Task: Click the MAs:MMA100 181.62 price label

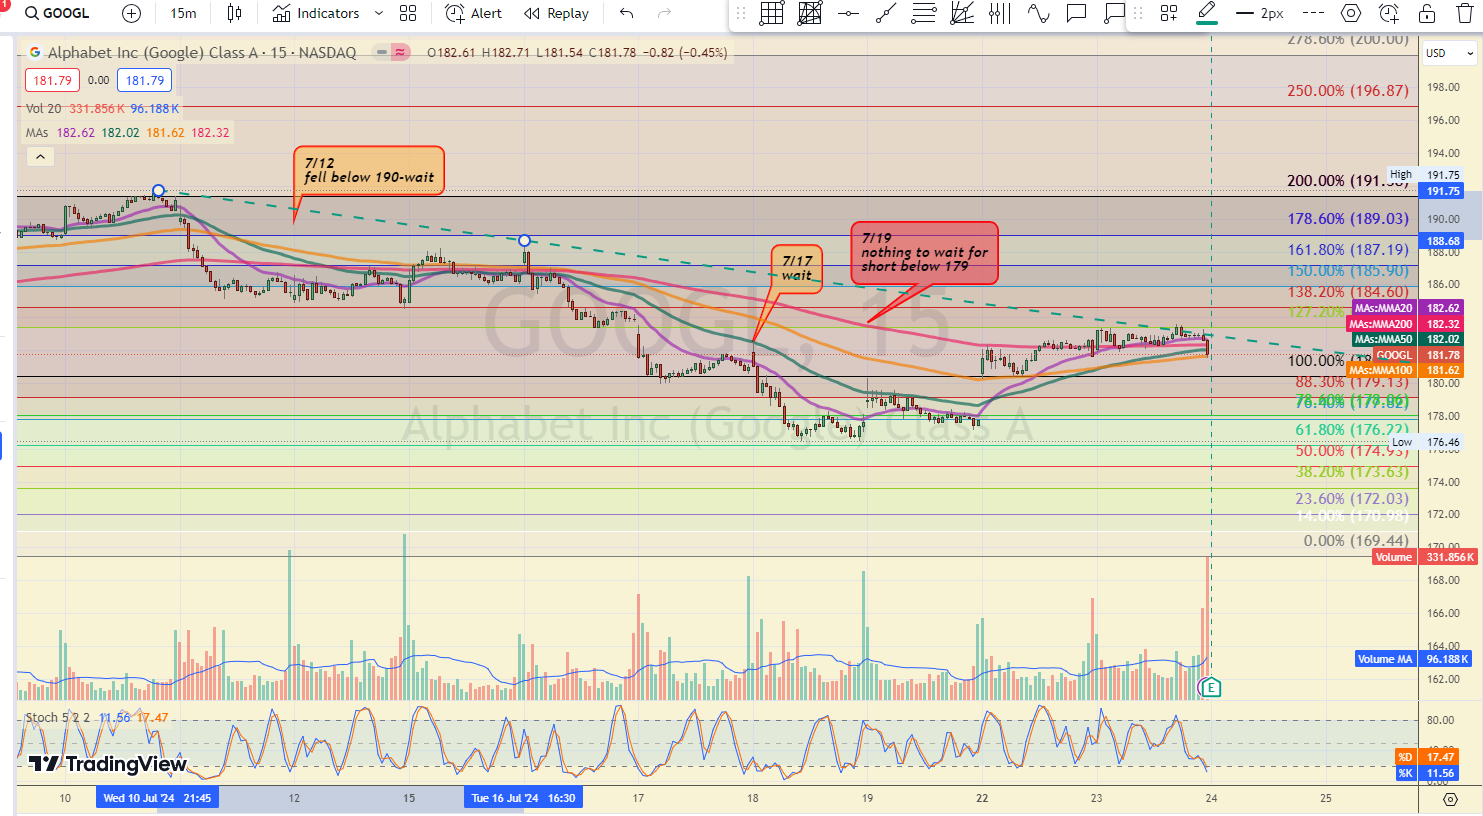Action: [x=1405, y=370]
